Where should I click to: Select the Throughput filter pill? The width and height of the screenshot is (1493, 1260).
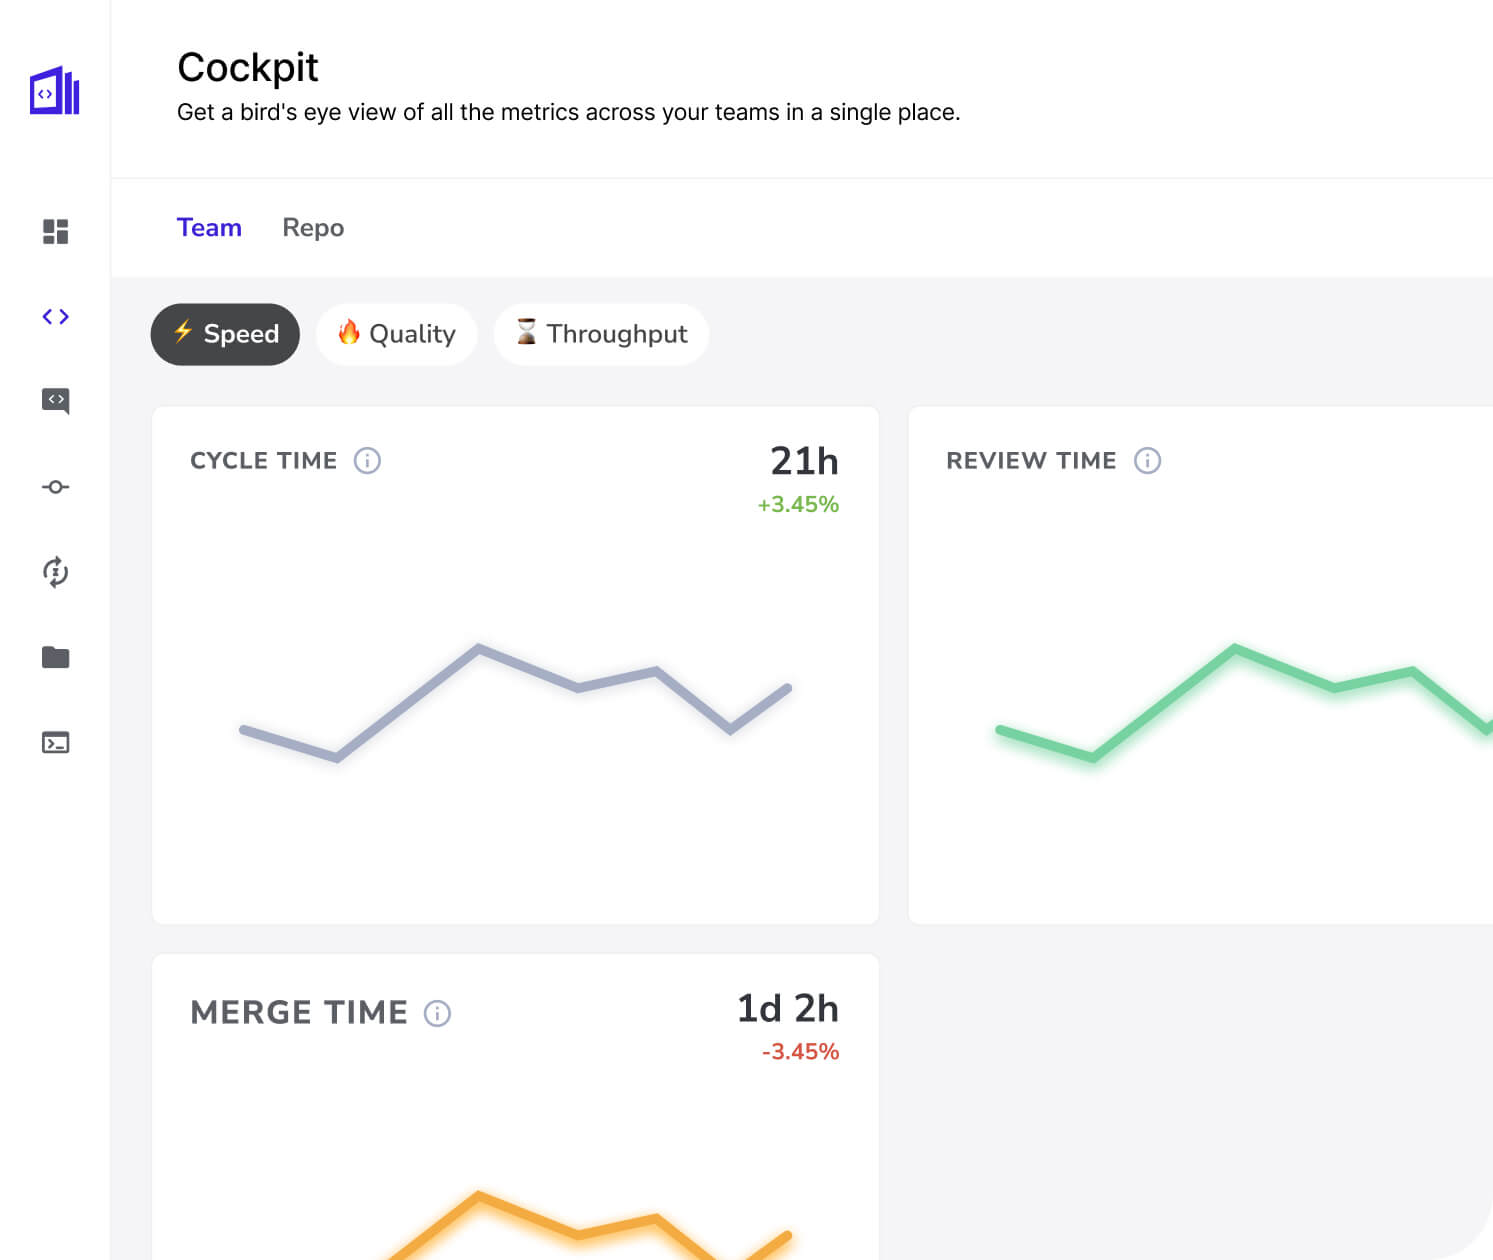tap(601, 334)
